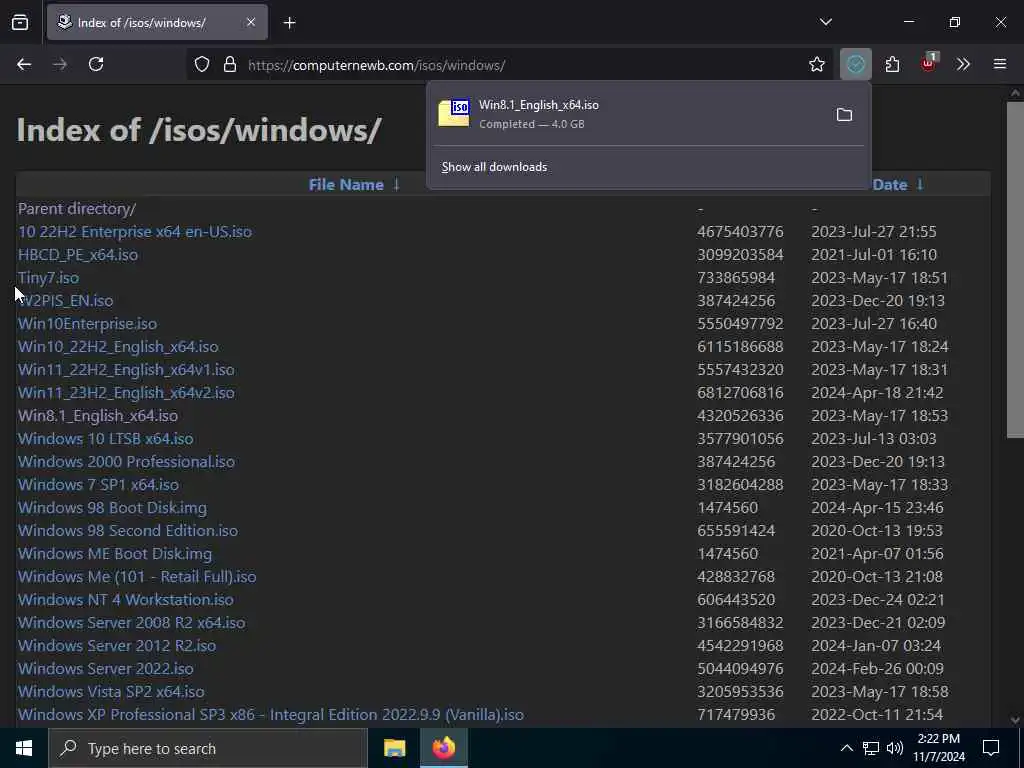1024x768 pixels.
Task: Select size value 4675403776
Action: pos(740,232)
